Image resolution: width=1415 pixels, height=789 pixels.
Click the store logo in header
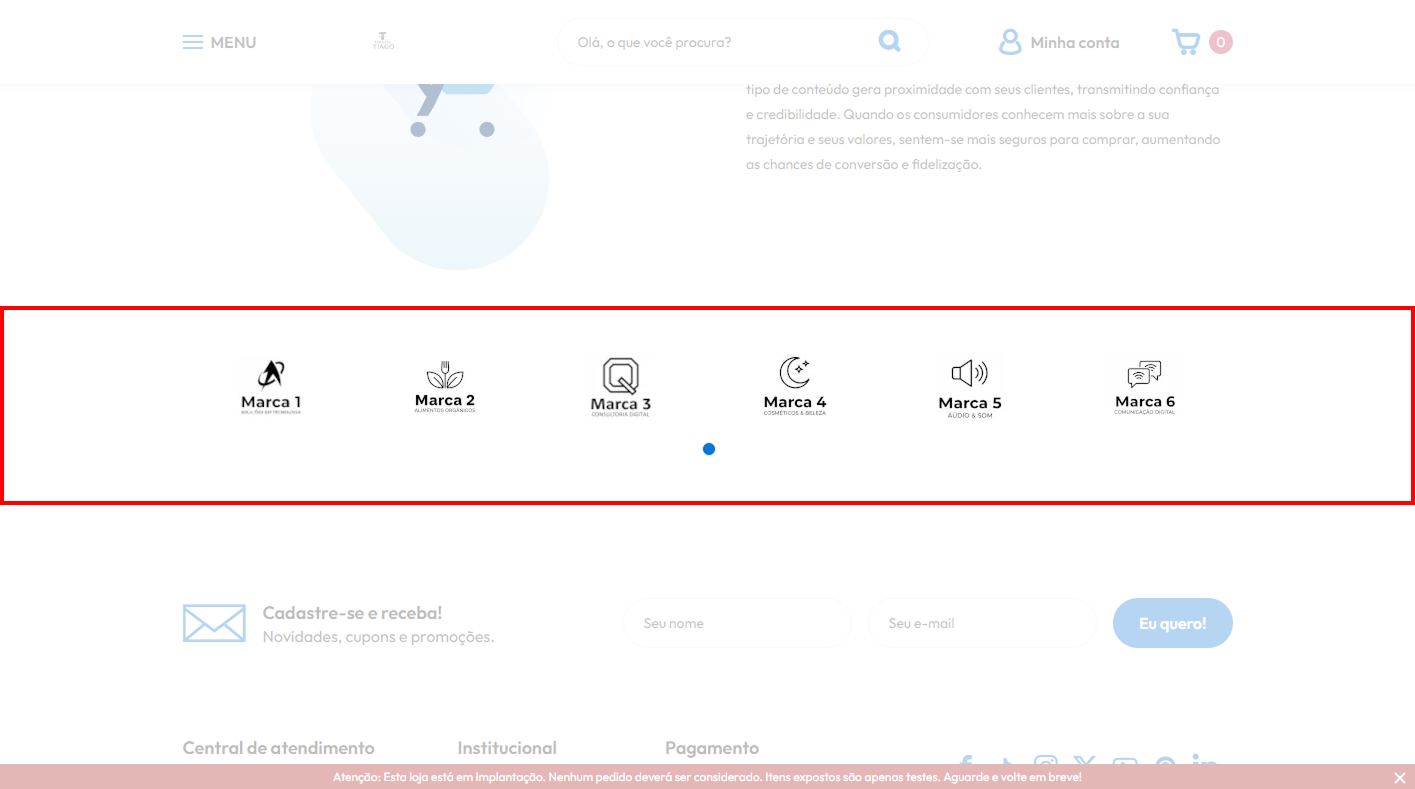coord(383,42)
